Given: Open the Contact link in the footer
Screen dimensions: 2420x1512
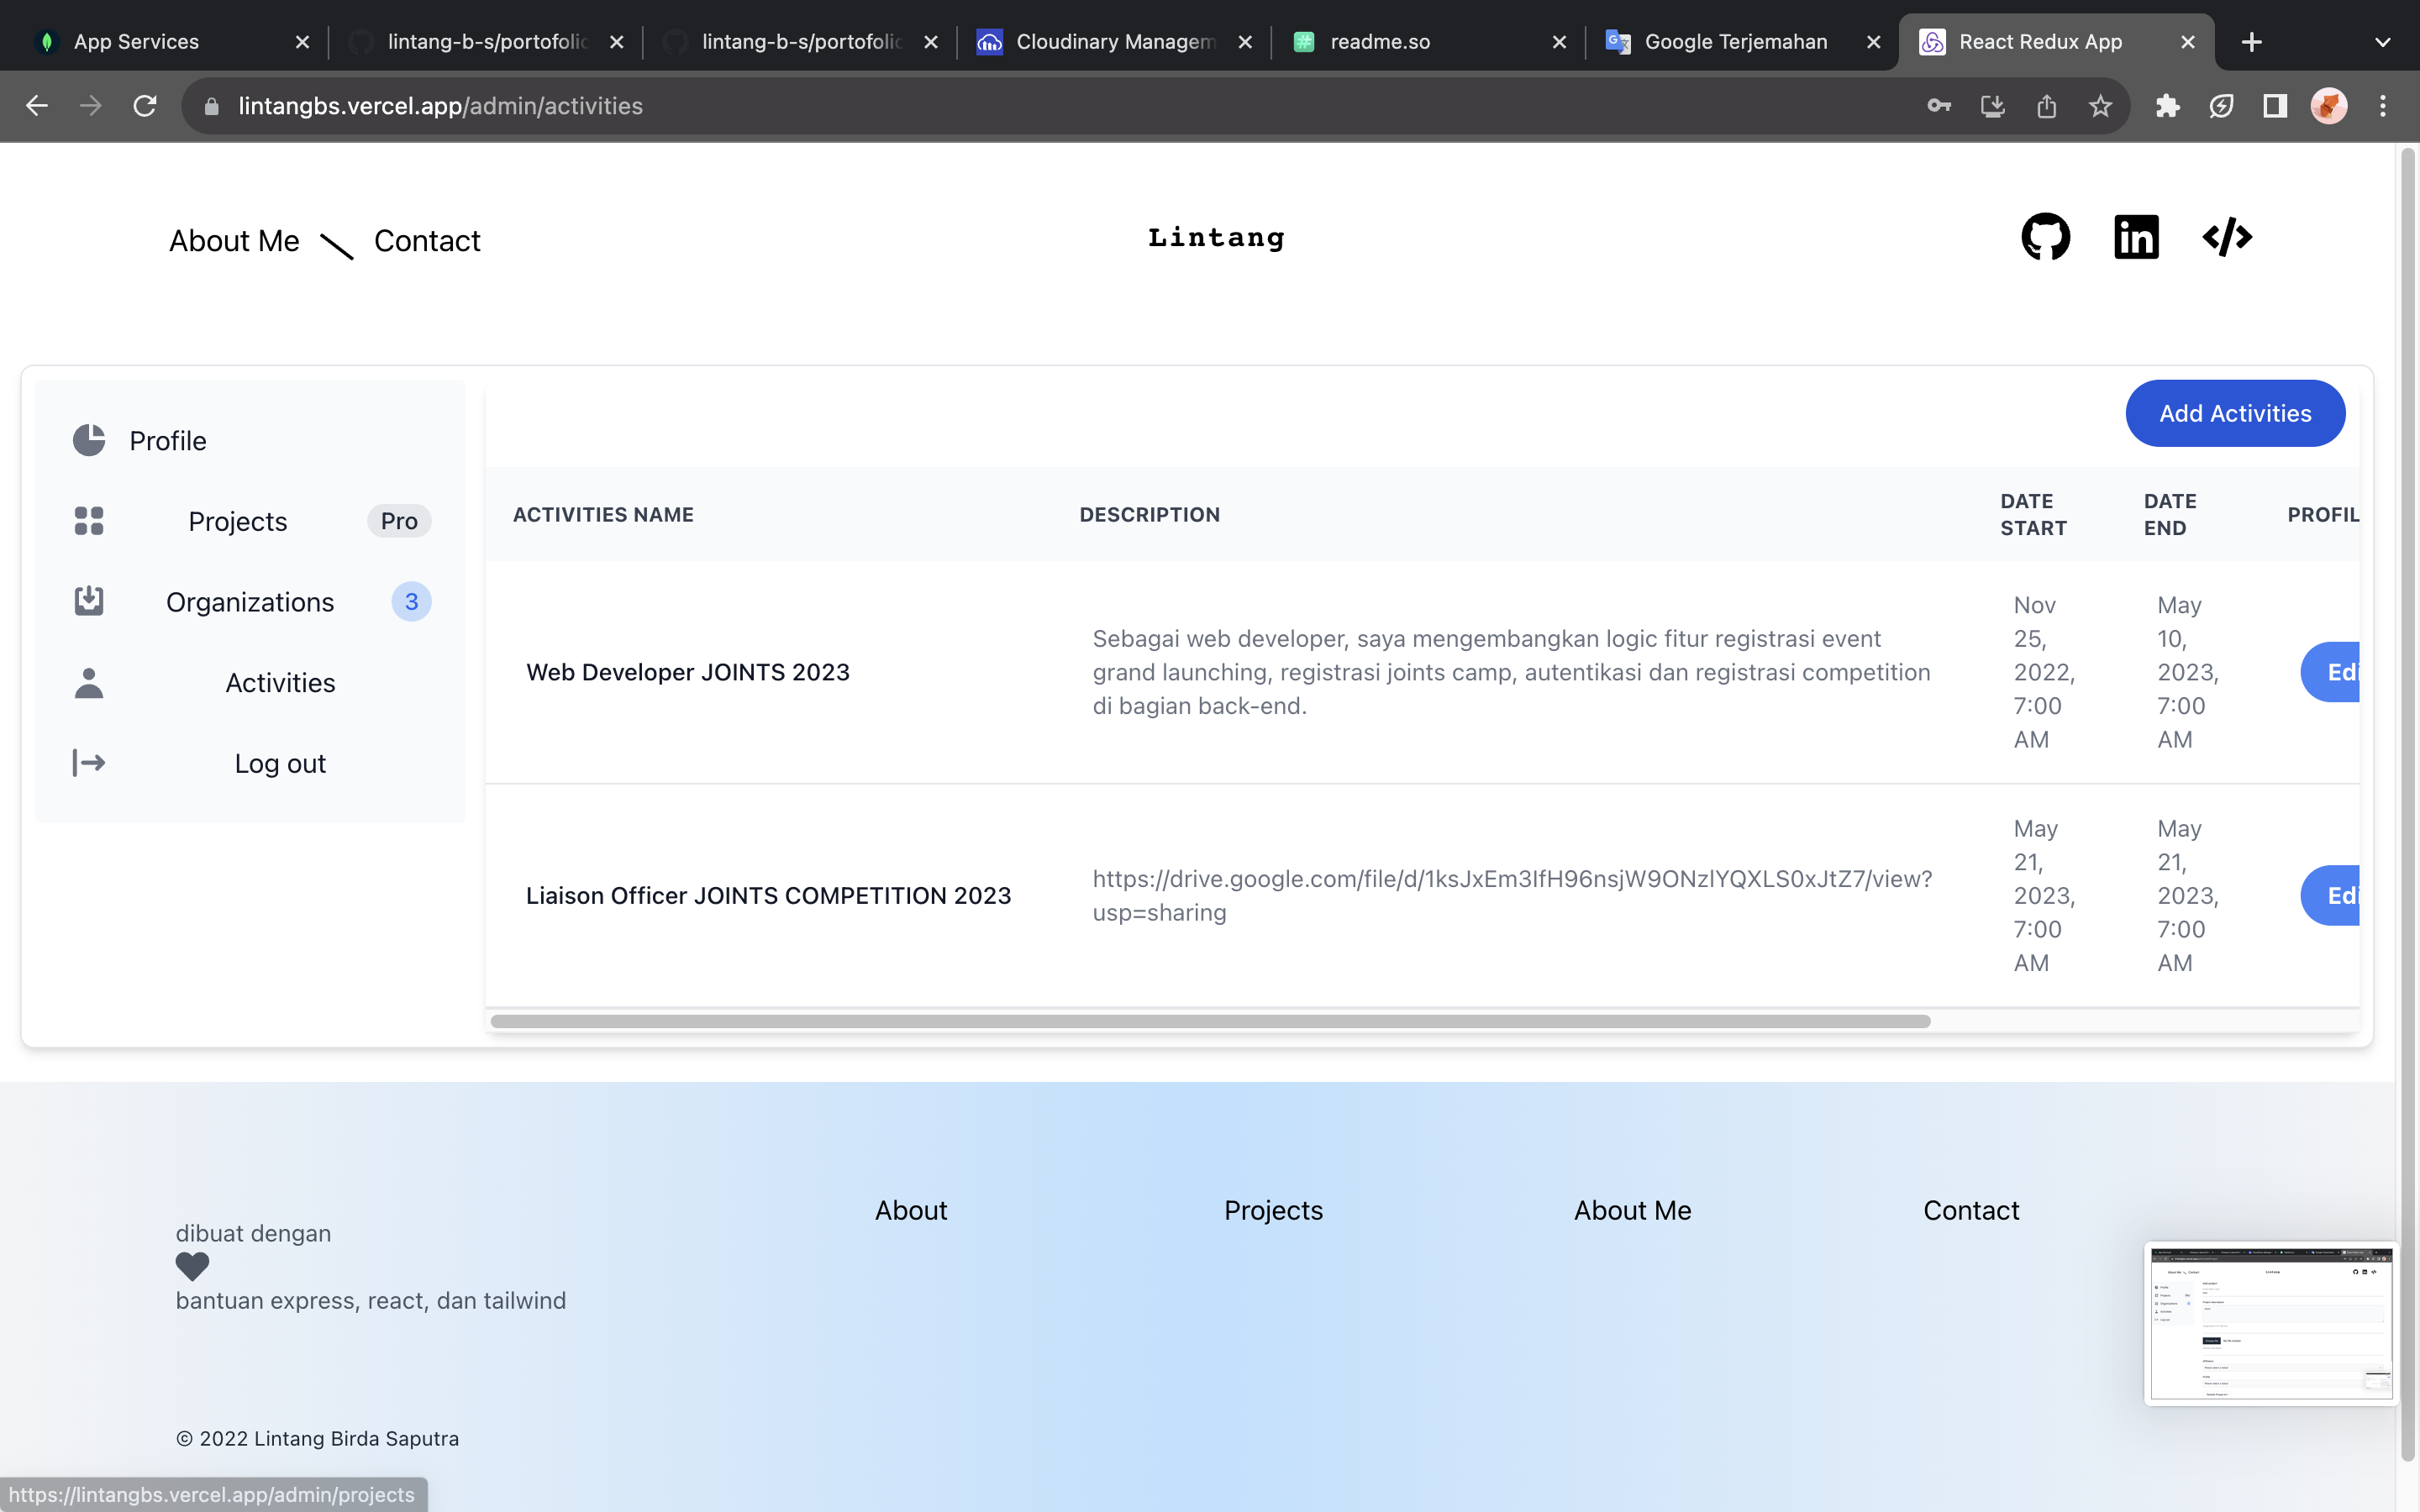Looking at the screenshot, I should click(x=1970, y=1210).
